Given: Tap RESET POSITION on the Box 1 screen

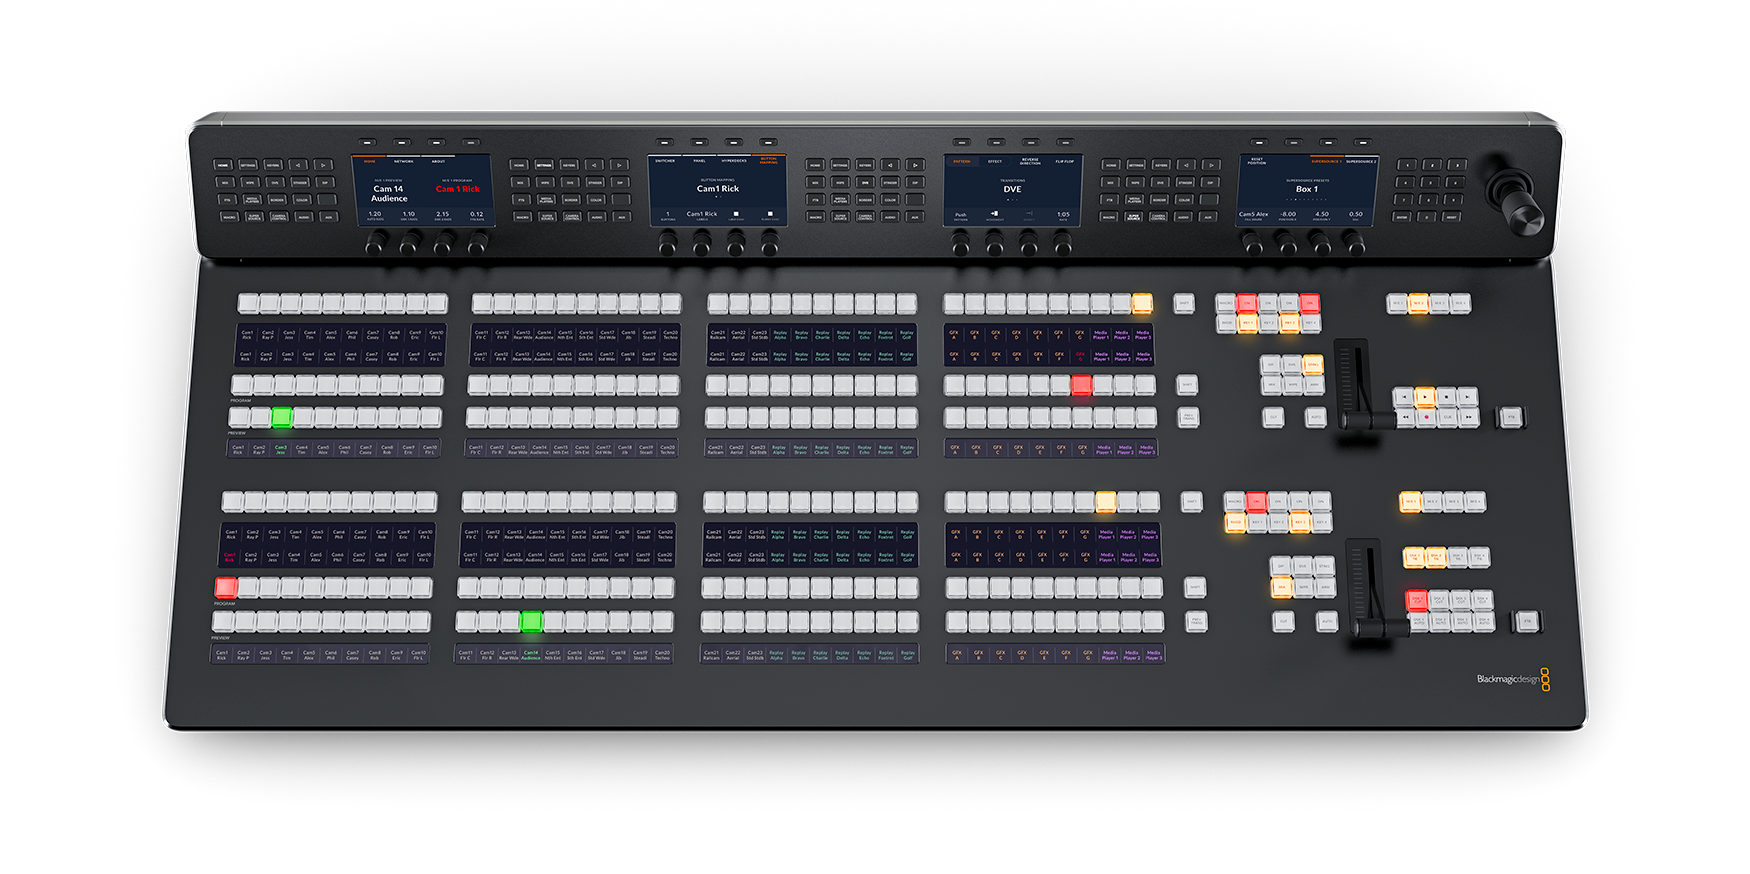Looking at the screenshot, I should (x=1257, y=161).
